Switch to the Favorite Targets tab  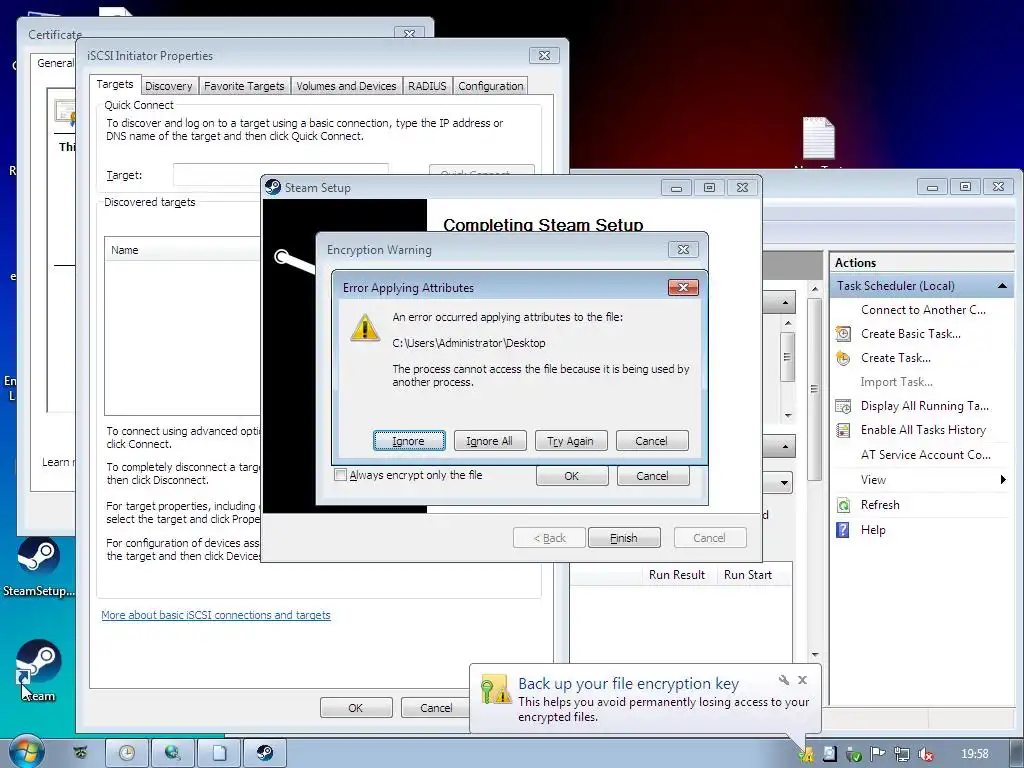pos(244,86)
